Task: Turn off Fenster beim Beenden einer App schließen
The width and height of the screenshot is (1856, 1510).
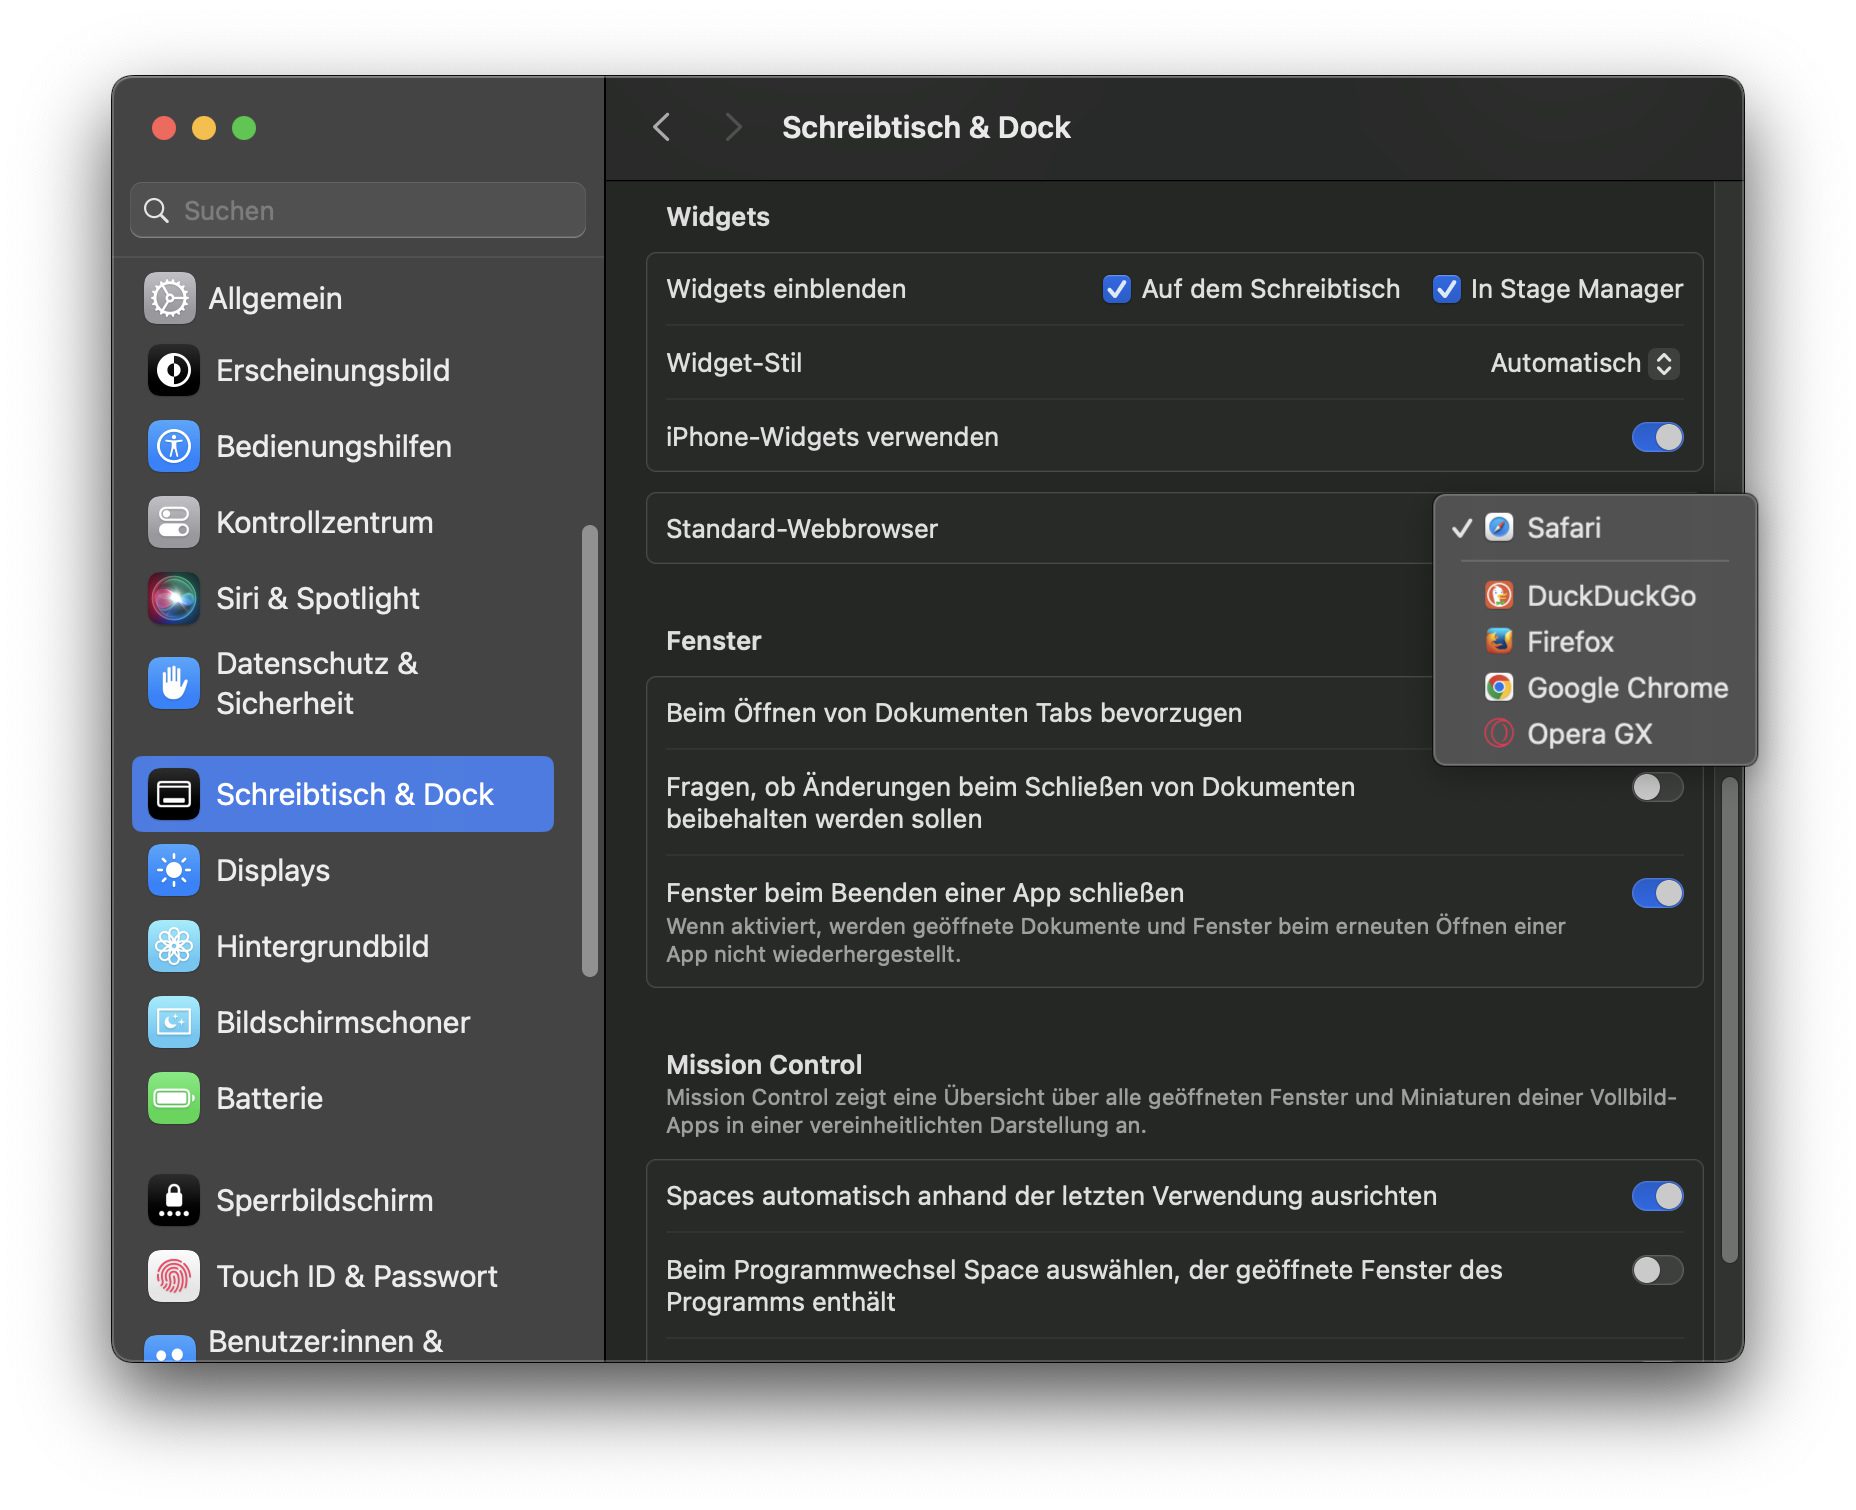Action: (x=1657, y=893)
